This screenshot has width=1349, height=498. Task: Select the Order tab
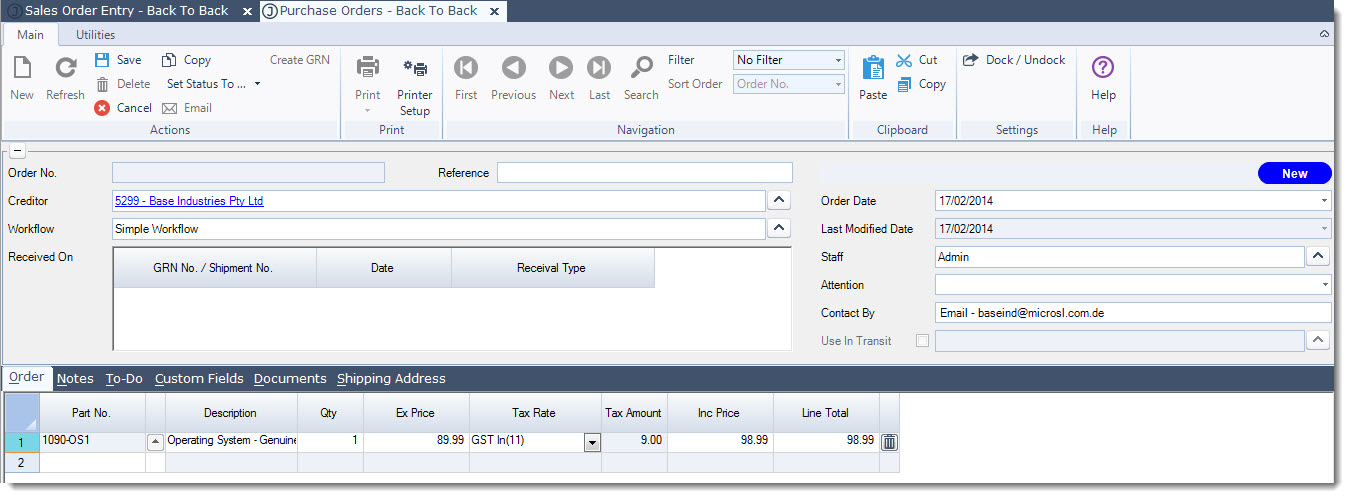pos(27,378)
